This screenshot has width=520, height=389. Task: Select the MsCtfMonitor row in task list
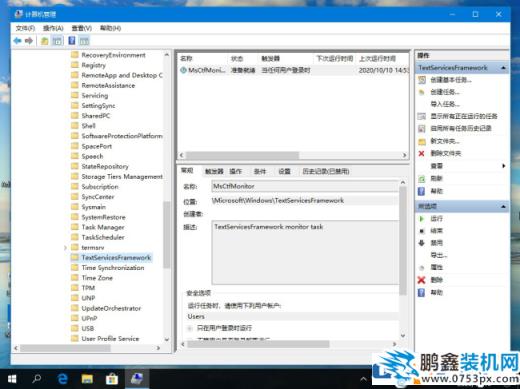point(293,70)
